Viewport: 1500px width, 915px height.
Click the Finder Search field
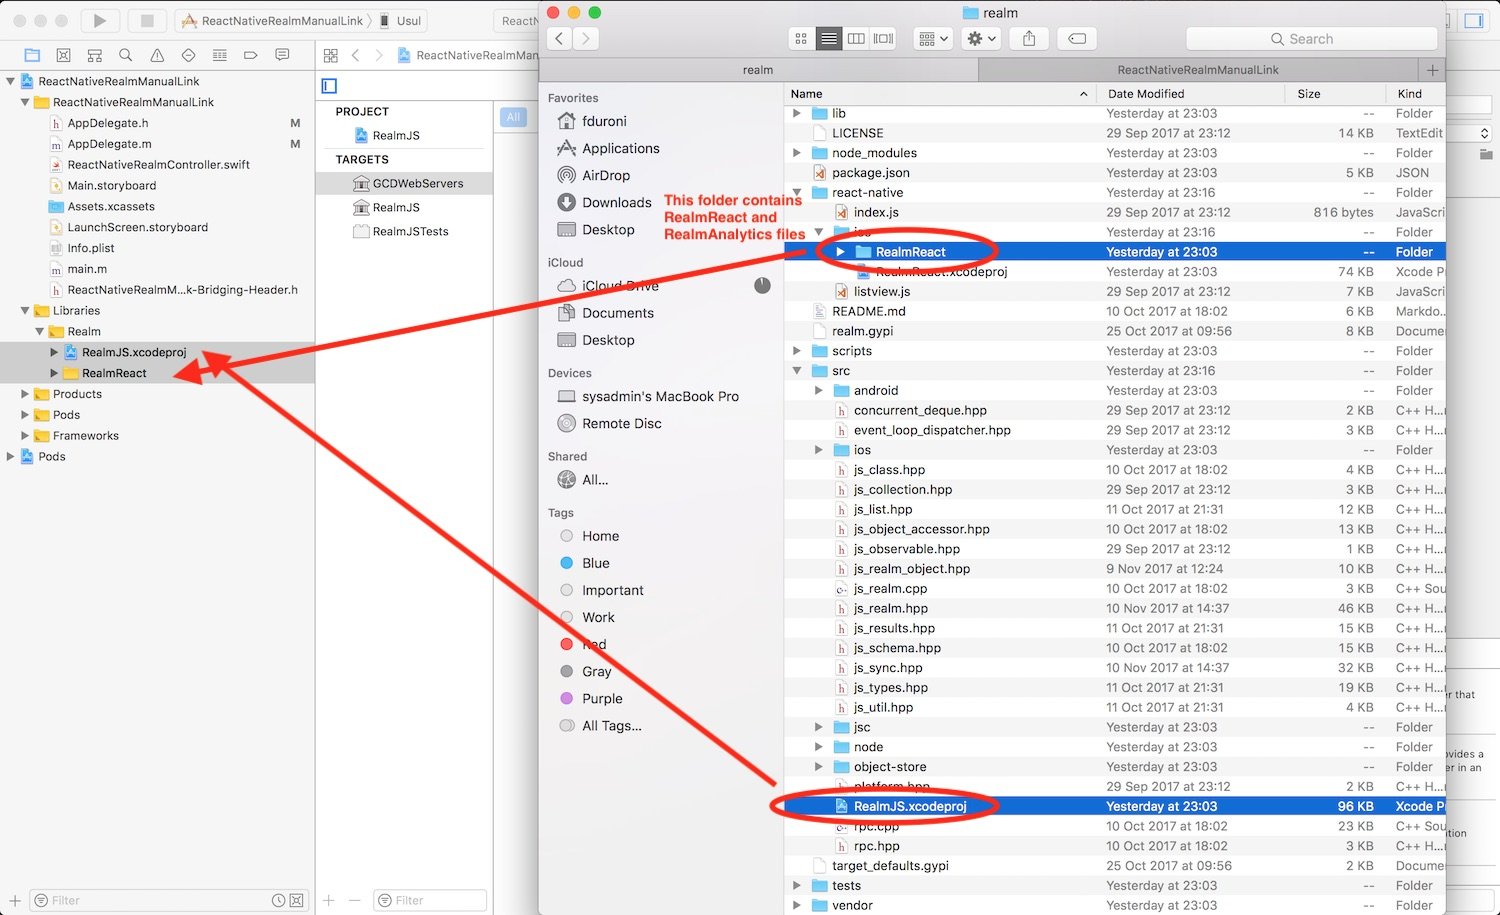[x=1311, y=39]
